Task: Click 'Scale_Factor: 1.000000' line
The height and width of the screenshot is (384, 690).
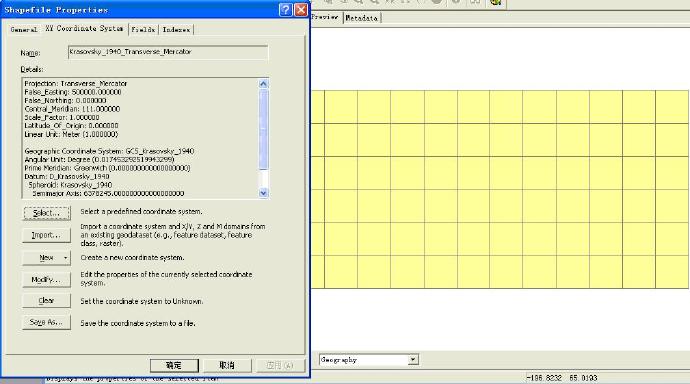Action: click(62, 117)
